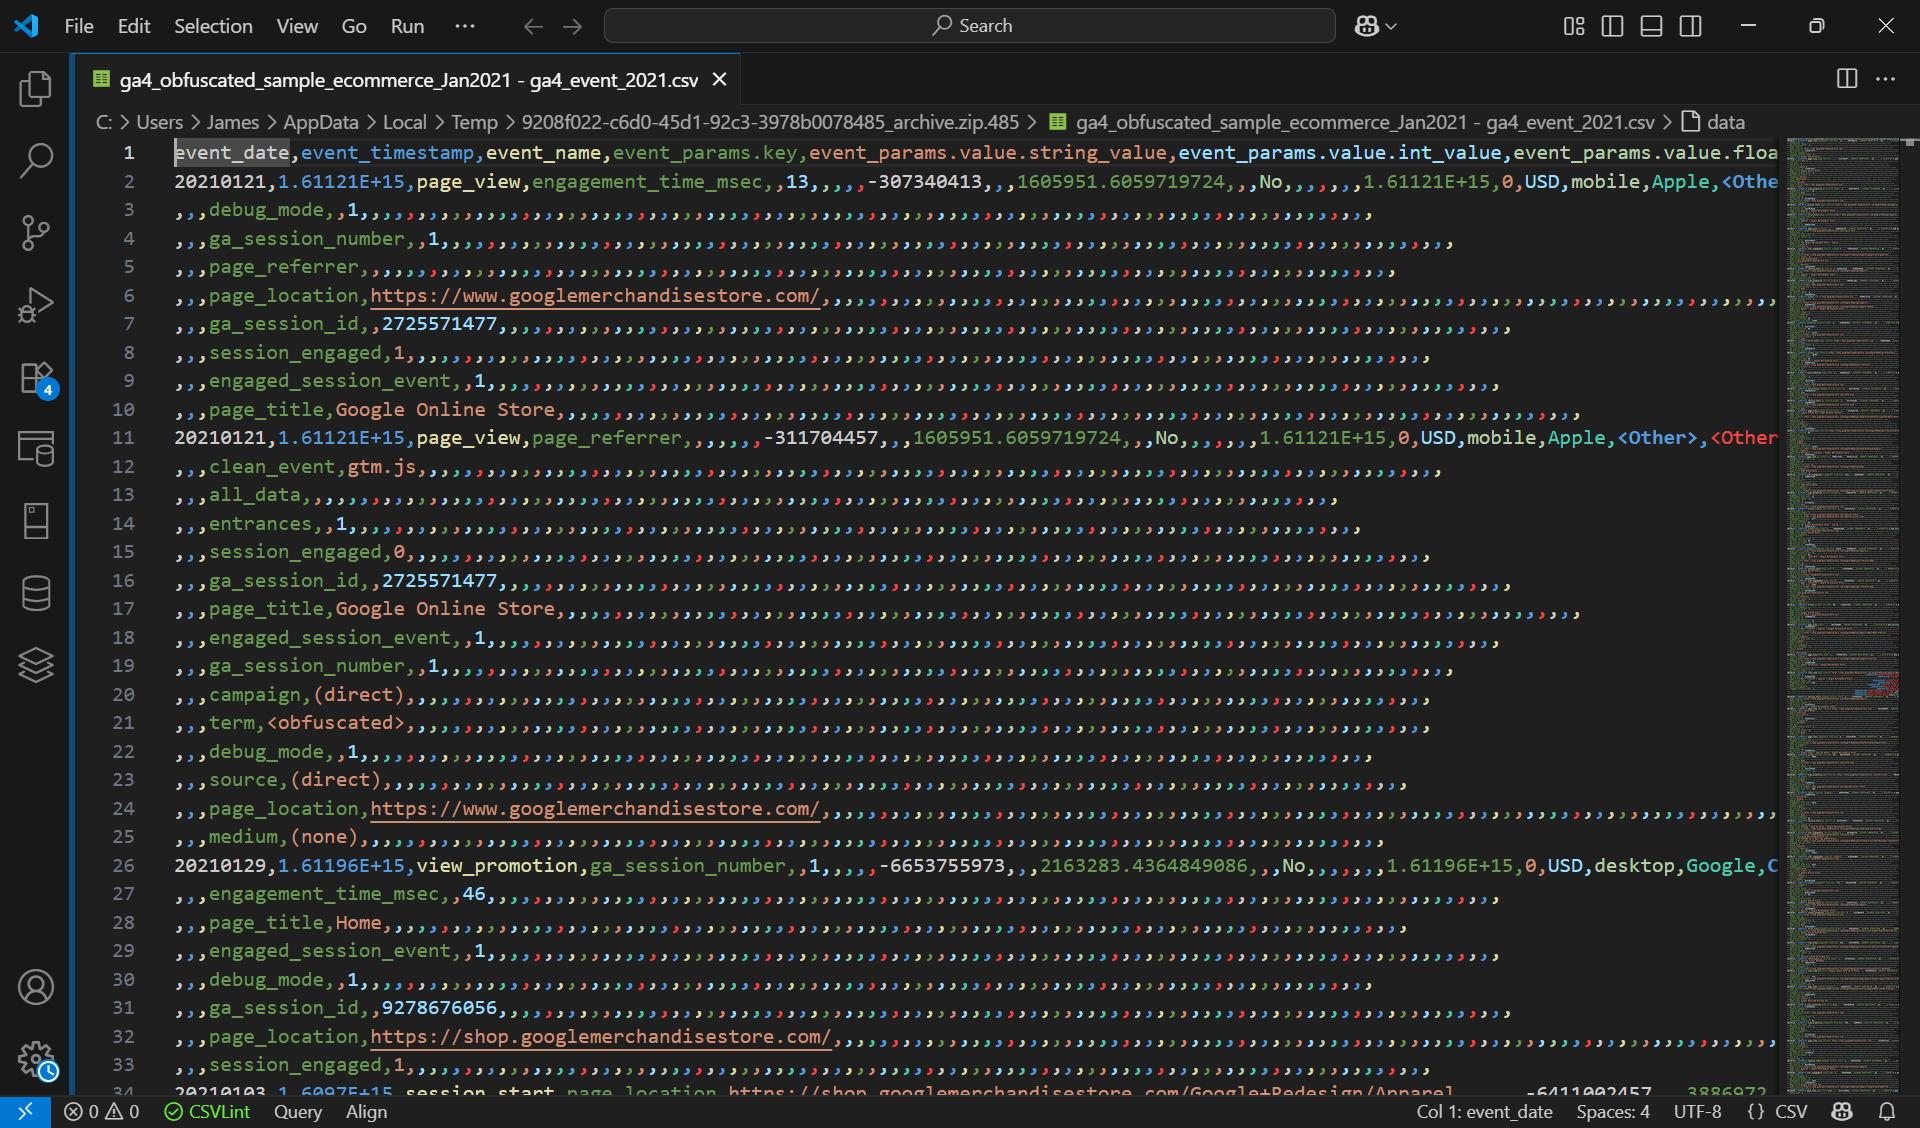Toggle the Secondary Side Bar layout button
The width and height of the screenshot is (1920, 1128).
point(1690,26)
